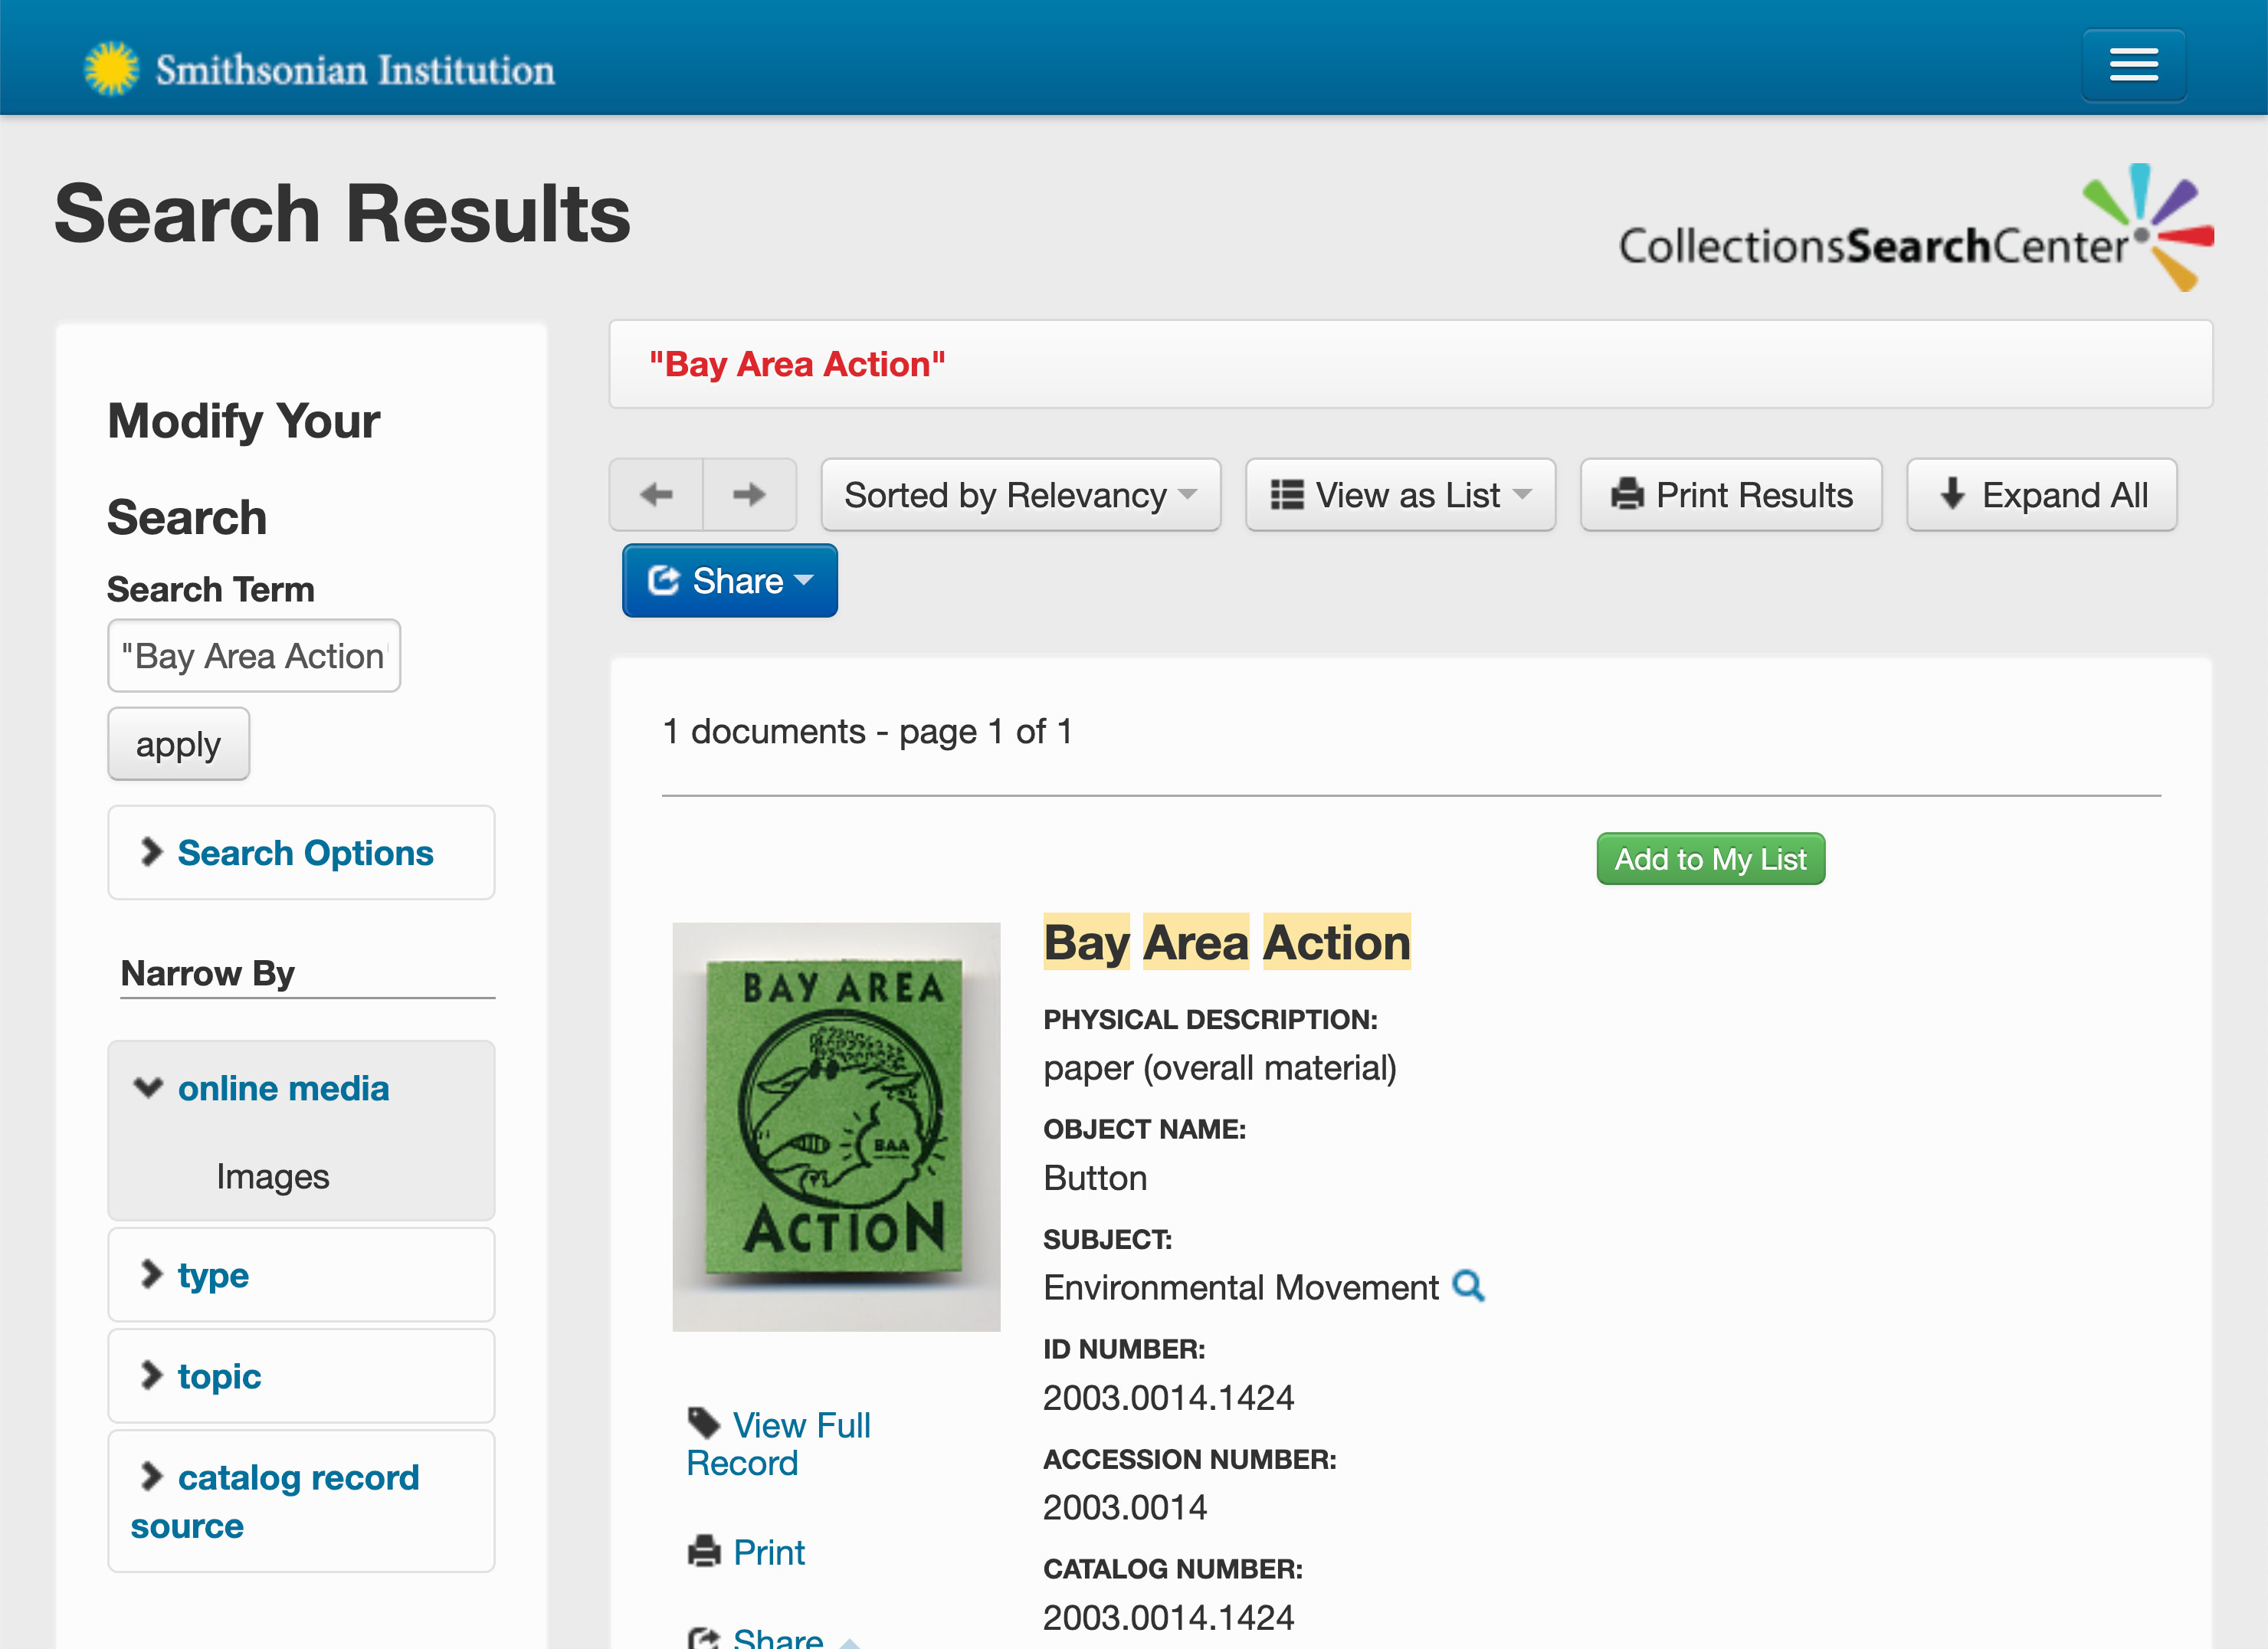Open the hamburger navigation menu
Viewport: 2268px width, 1649px height.
coord(2132,65)
